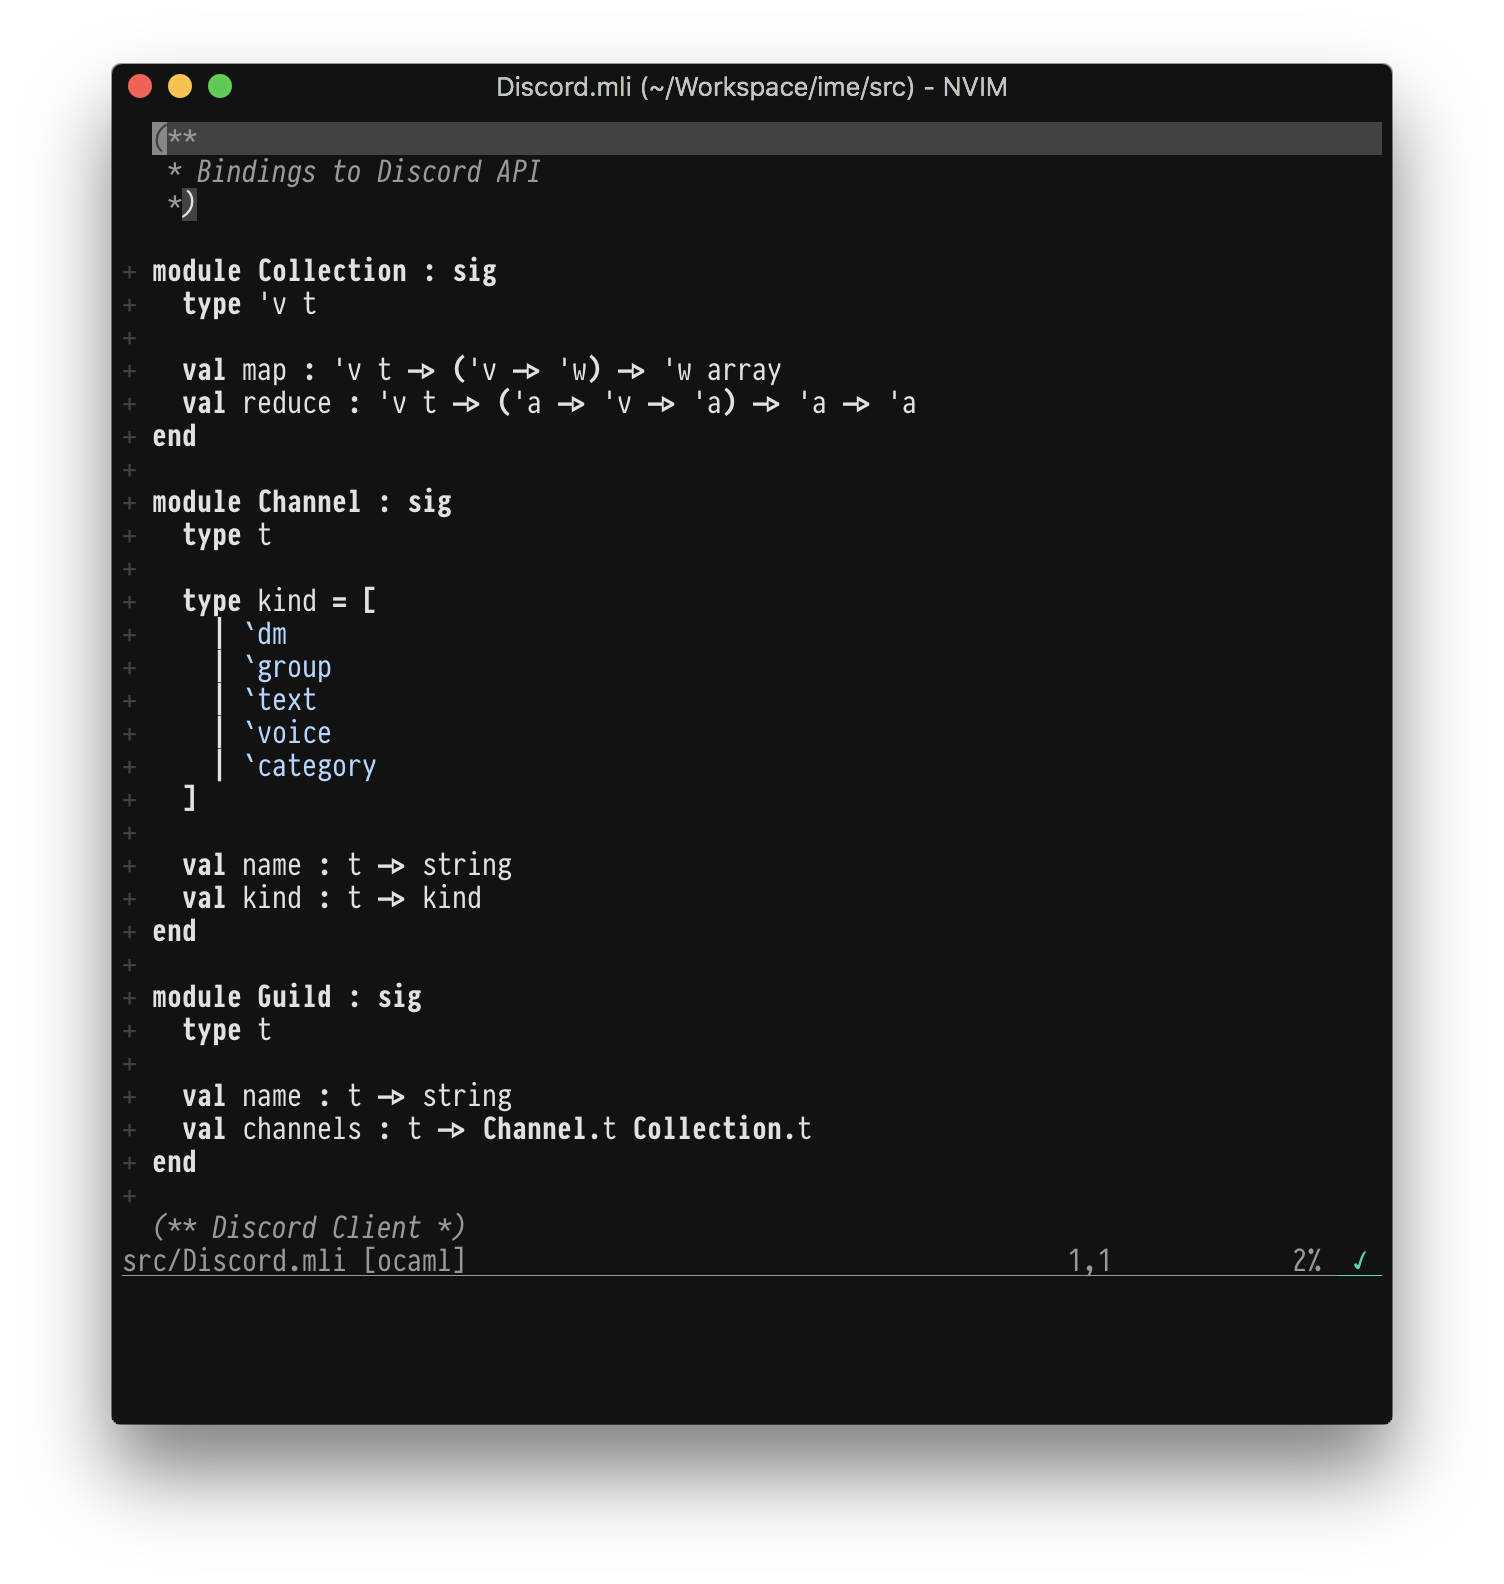The height and width of the screenshot is (1584, 1504).
Task: Click the plus sign beside 'type kind = ['
Action: coord(129,602)
